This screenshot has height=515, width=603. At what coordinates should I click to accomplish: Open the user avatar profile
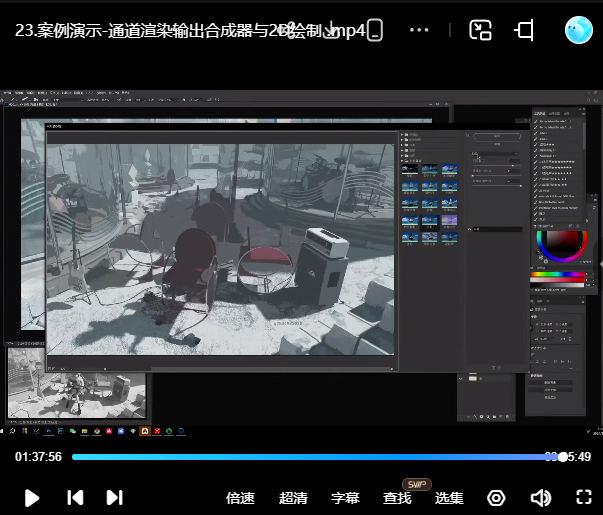click(579, 30)
